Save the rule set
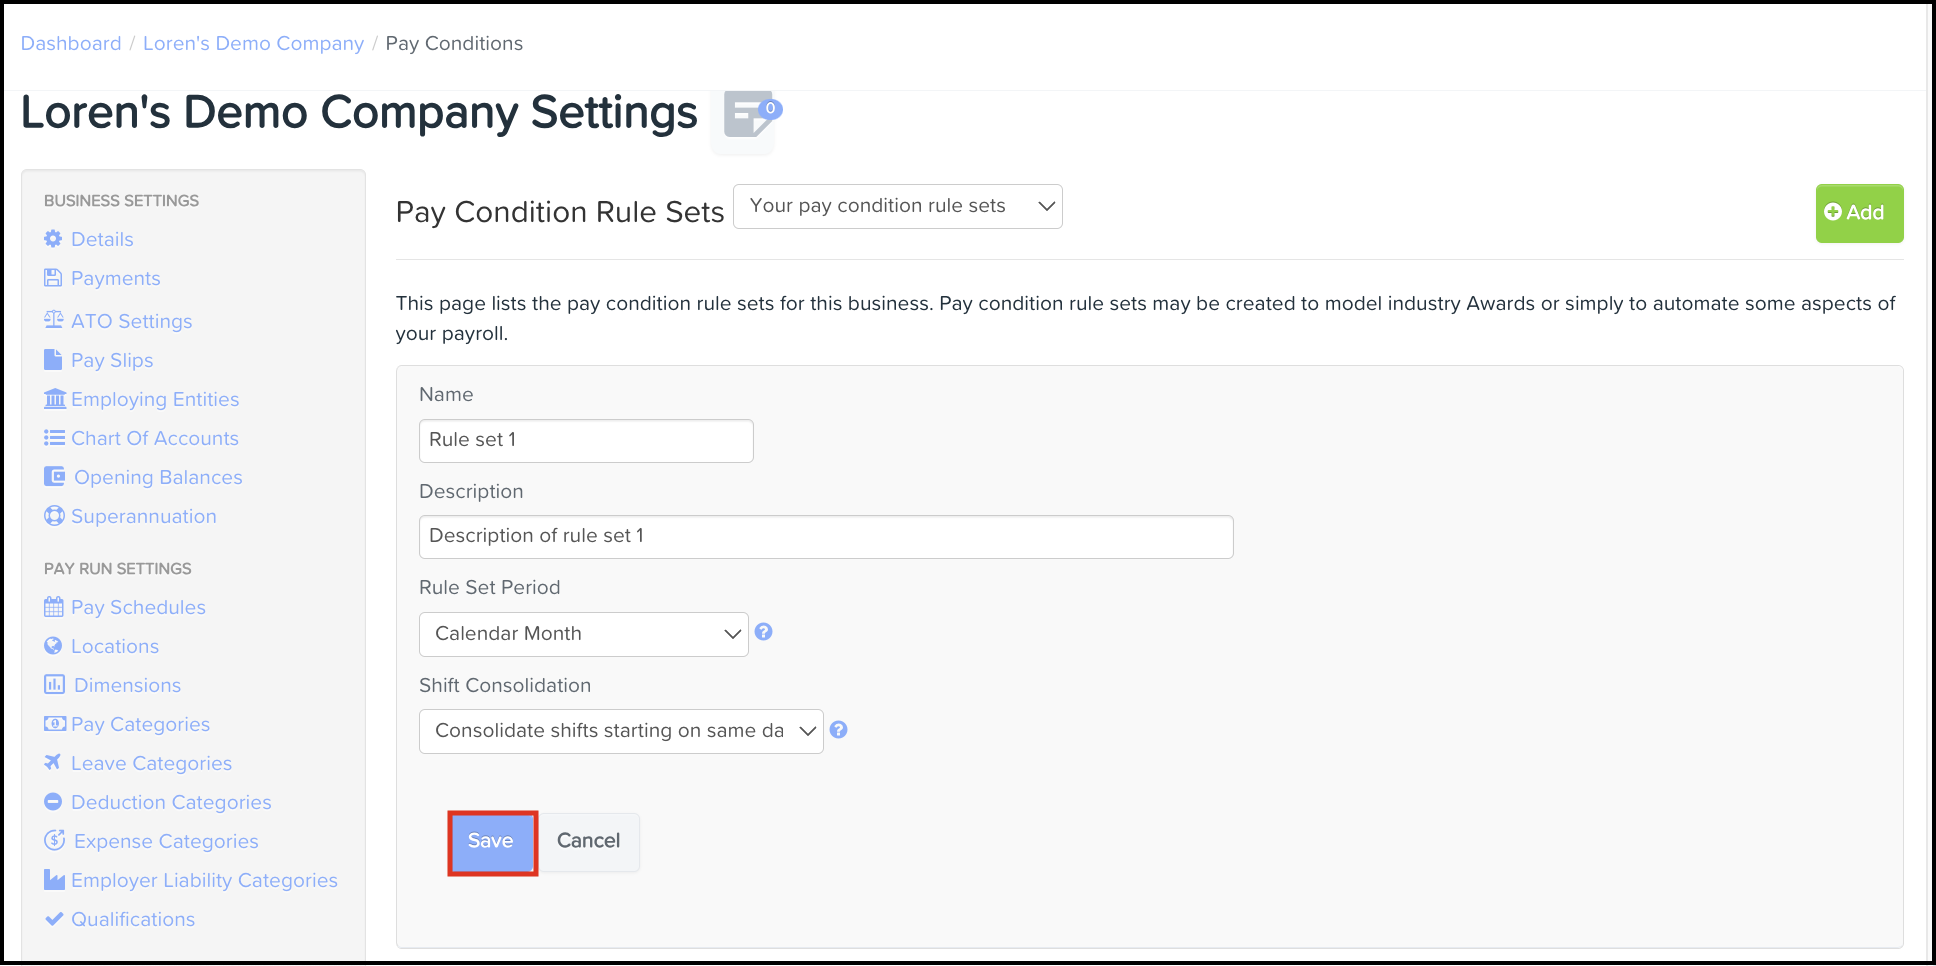 (491, 841)
